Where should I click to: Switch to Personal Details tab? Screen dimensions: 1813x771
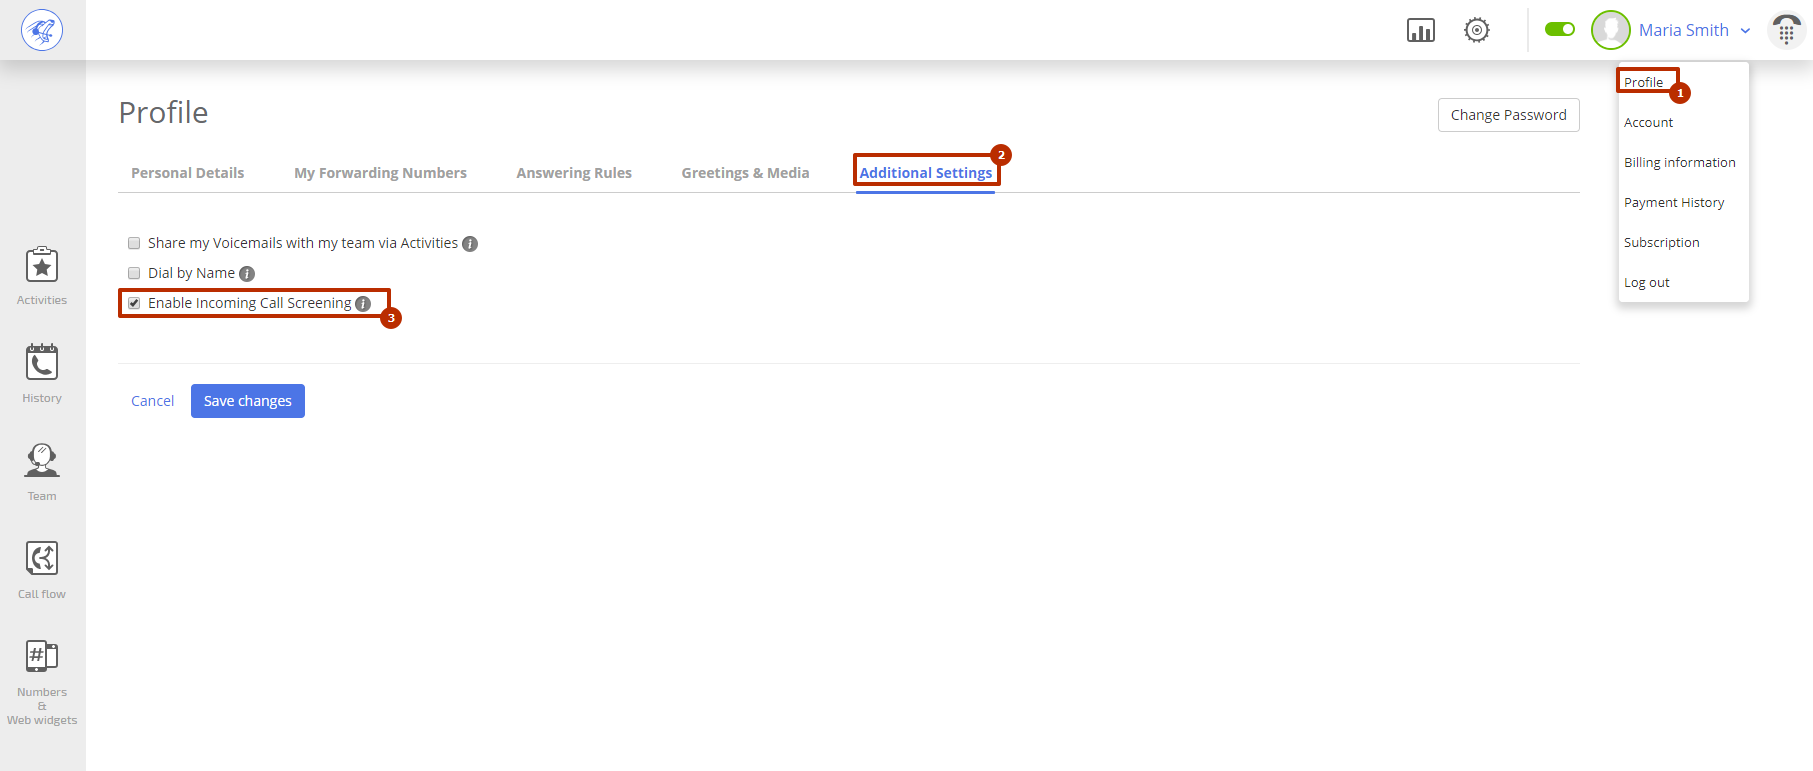(187, 173)
